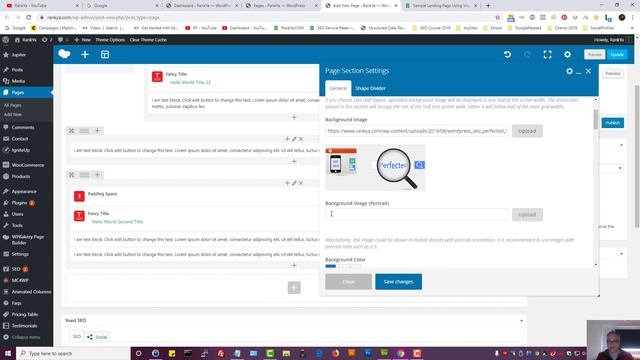Screen dimensions: 640x360
Task: Open Windows Start menu
Action: [x=8, y=353]
